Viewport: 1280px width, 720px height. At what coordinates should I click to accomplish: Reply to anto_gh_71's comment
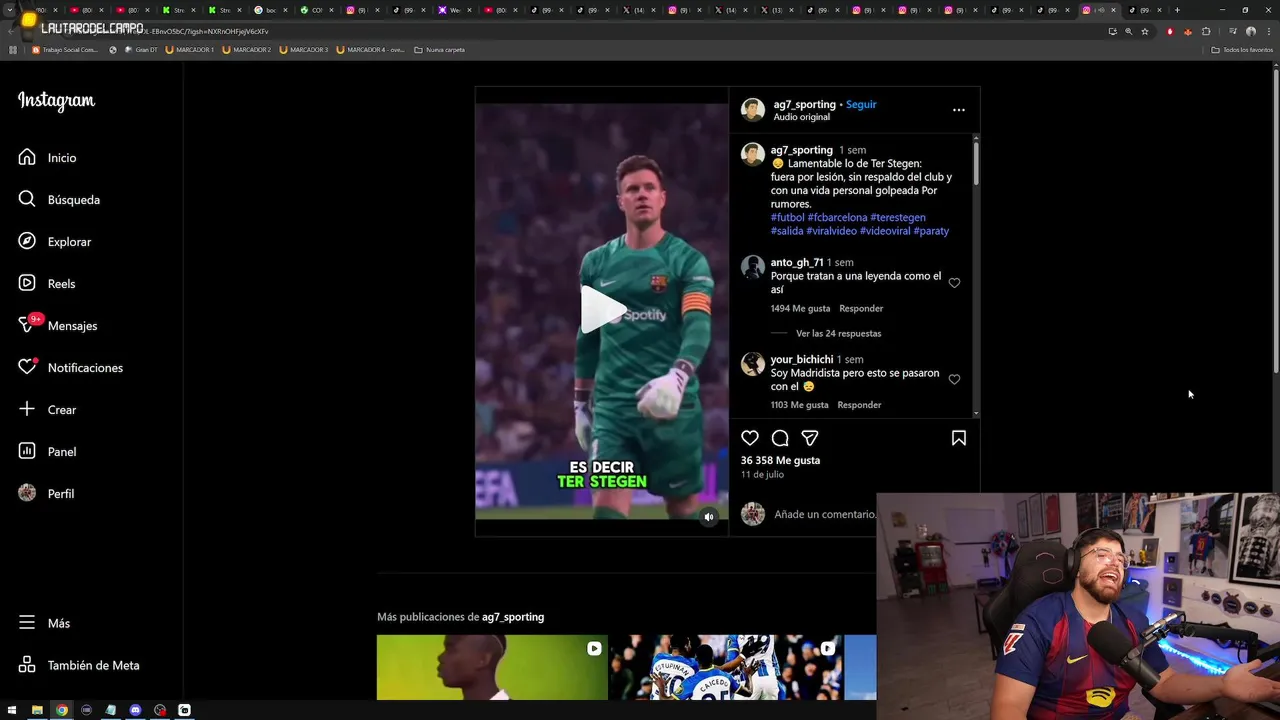[x=861, y=308]
